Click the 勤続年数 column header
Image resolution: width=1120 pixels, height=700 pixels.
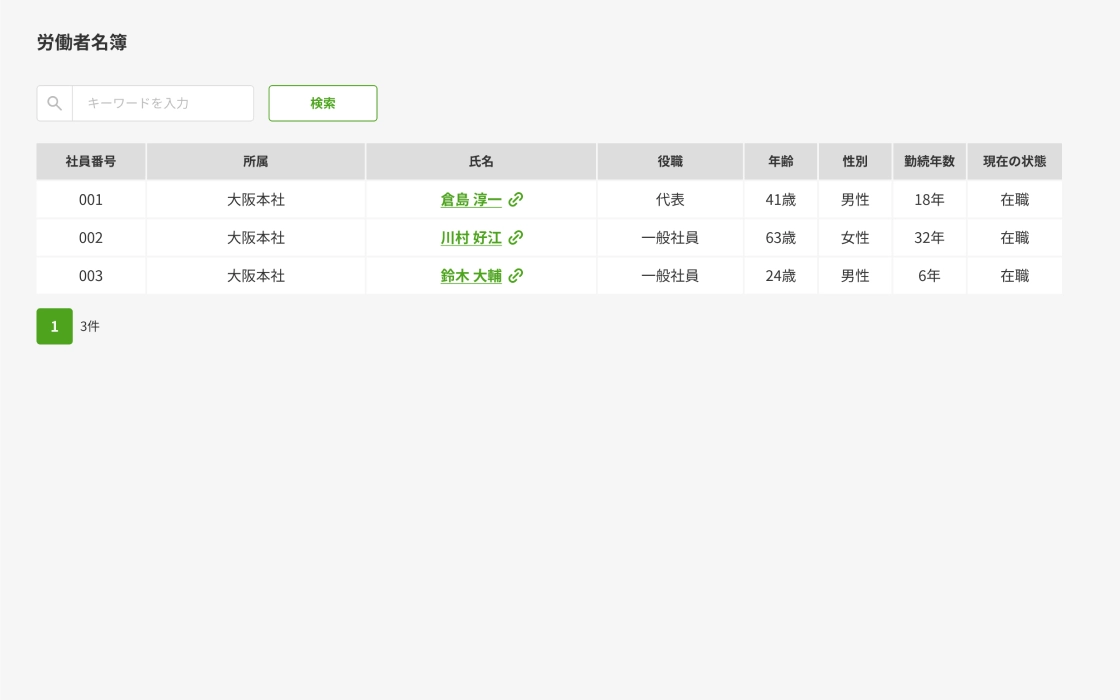tap(929, 161)
